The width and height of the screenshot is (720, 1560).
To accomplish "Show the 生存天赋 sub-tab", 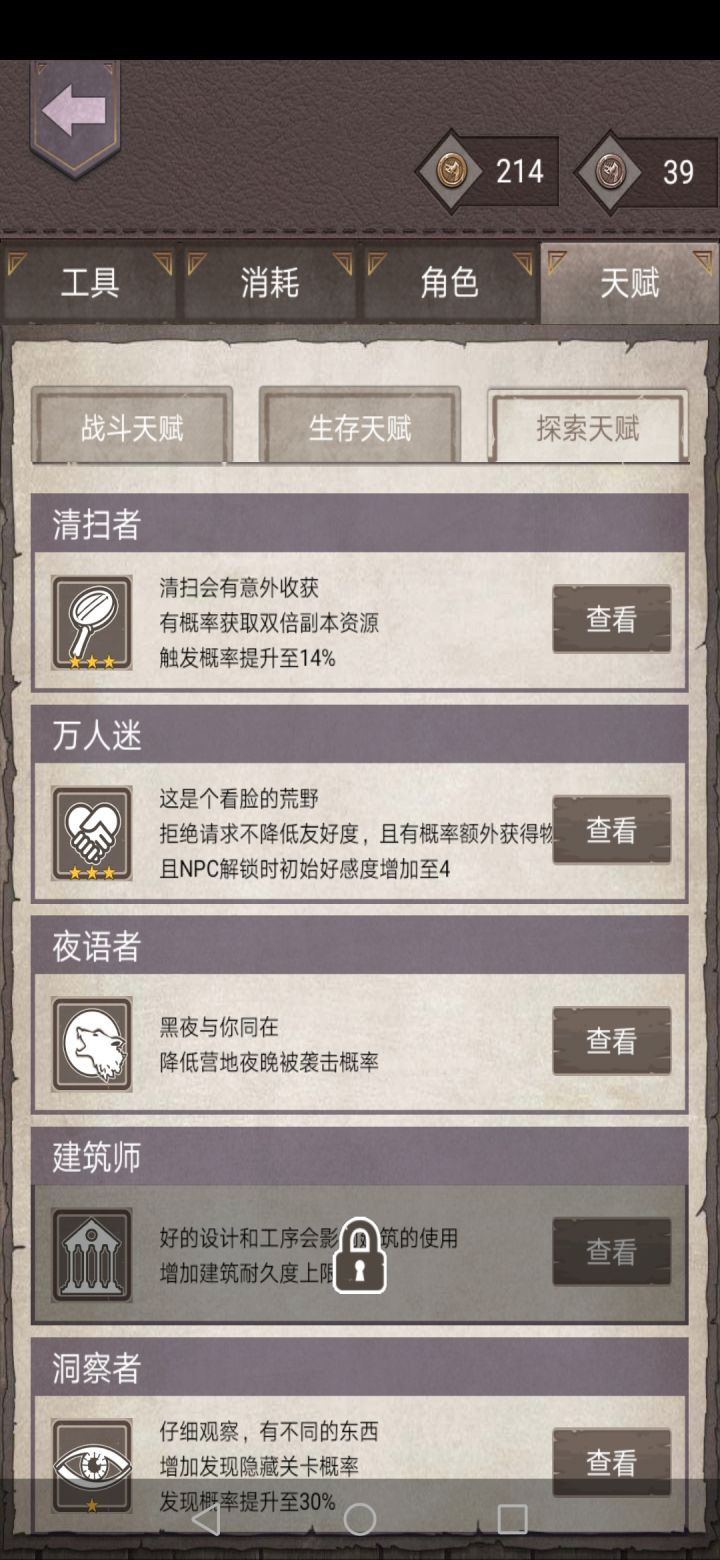I will tap(360, 429).
